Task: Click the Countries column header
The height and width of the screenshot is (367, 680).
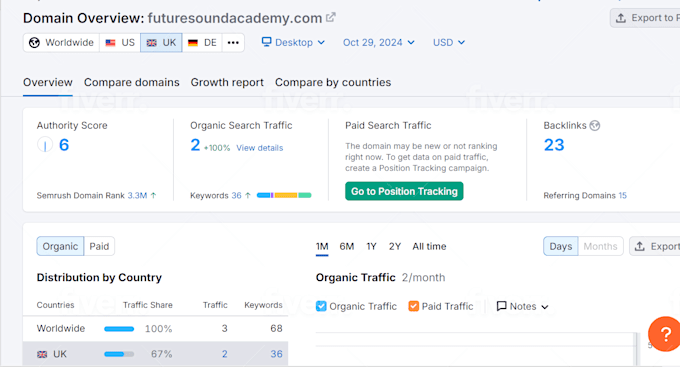Action: [55, 305]
